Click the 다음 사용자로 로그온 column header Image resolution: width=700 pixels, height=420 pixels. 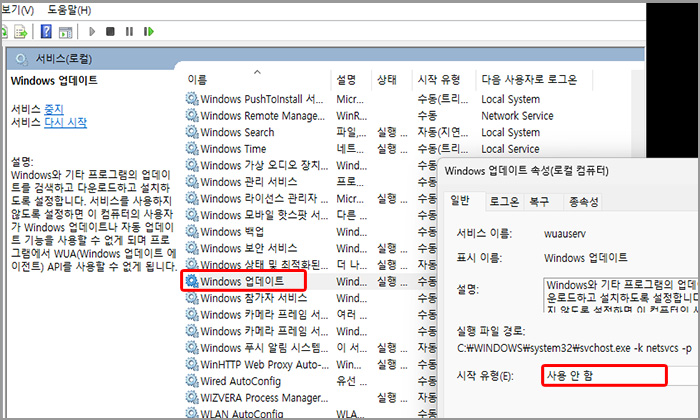(x=529, y=80)
